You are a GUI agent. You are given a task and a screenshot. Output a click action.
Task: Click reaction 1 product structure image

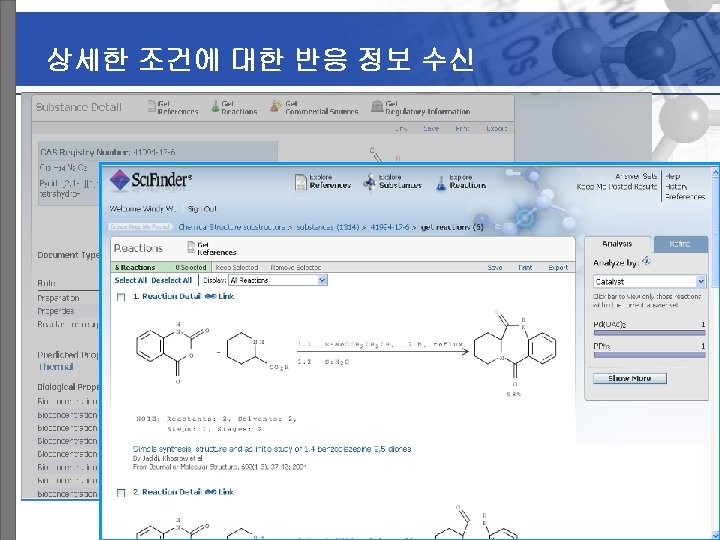(515, 349)
